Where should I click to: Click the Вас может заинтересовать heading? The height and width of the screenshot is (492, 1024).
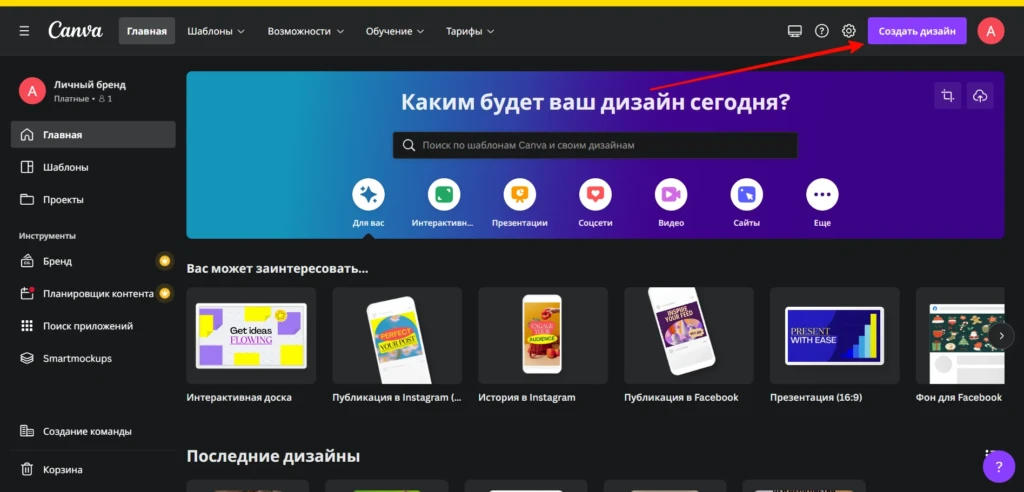pos(278,269)
